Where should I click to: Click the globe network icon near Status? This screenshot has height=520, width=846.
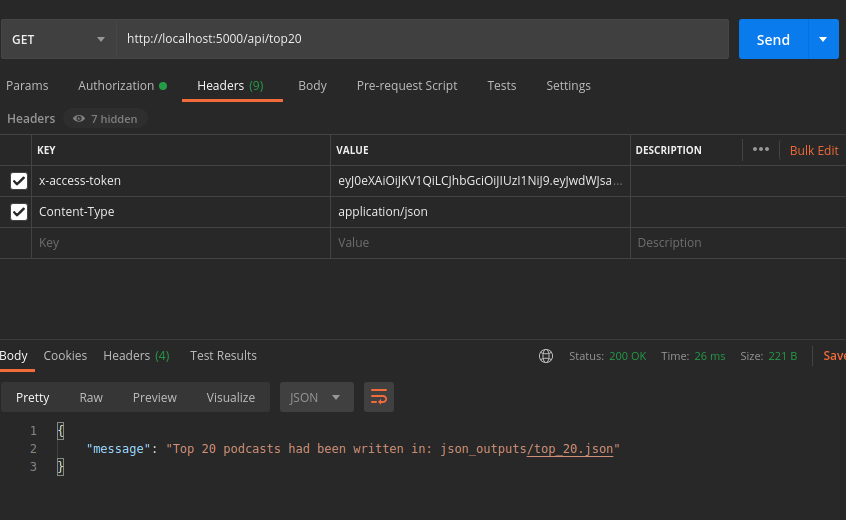[x=546, y=356]
